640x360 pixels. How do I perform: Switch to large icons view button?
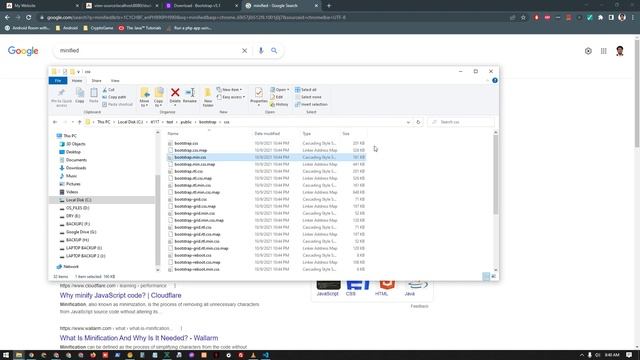[493, 276]
